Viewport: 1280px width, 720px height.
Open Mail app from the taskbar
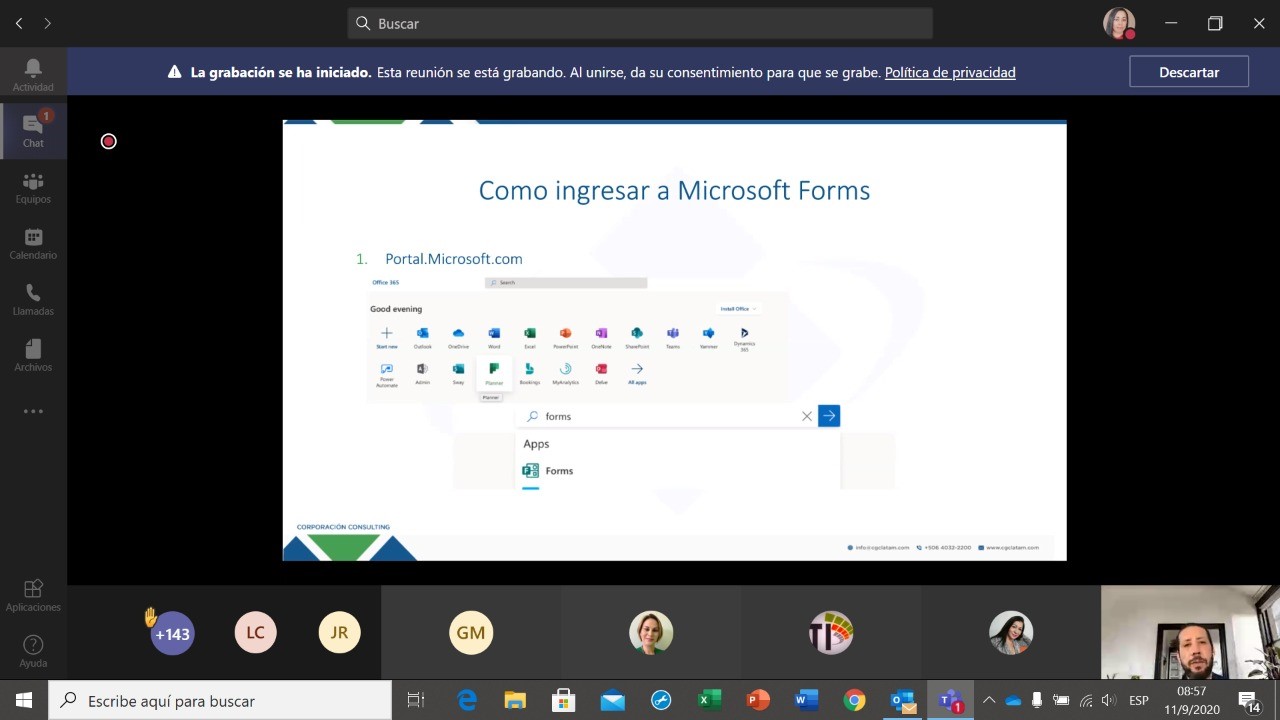pos(612,701)
